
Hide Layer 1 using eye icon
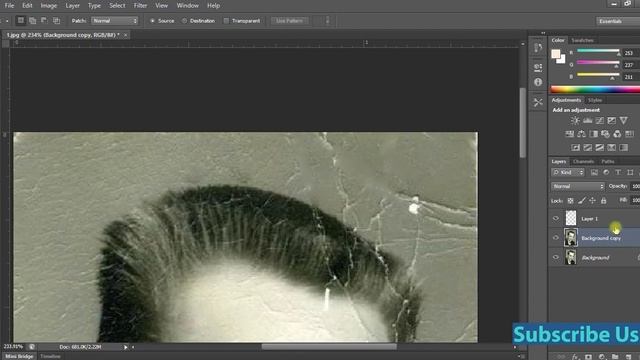556,218
